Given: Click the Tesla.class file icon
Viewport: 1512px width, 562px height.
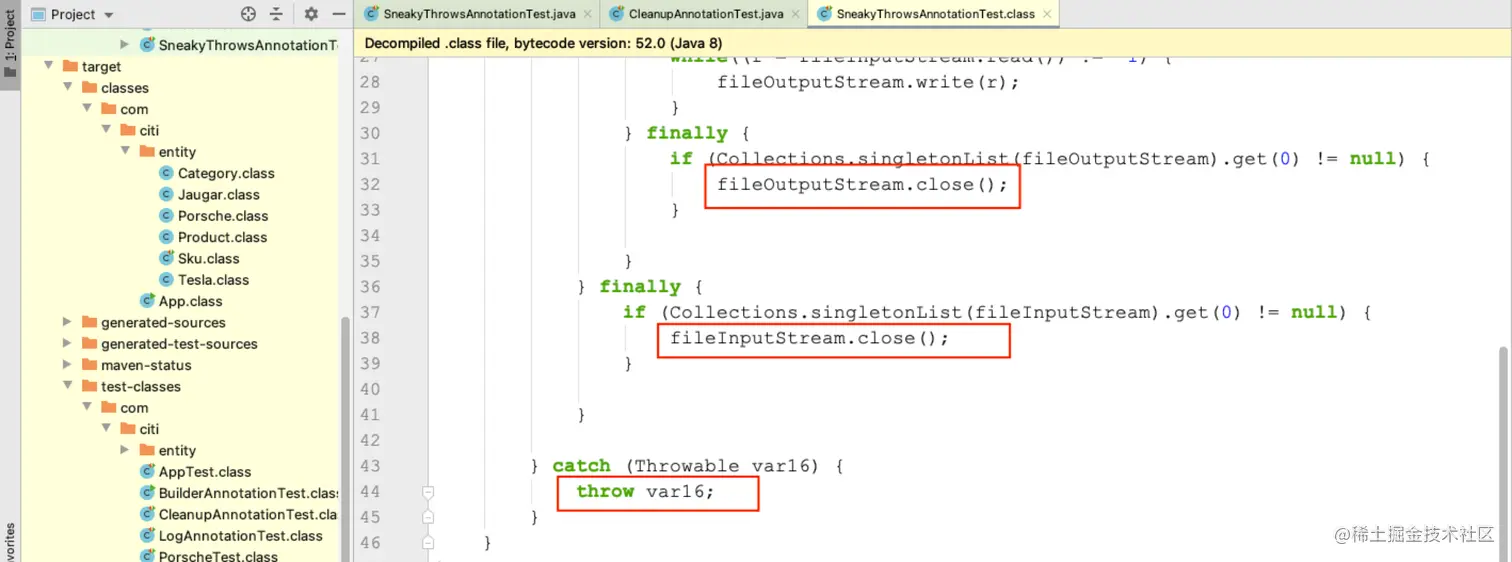Looking at the screenshot, I should [167, 280].
